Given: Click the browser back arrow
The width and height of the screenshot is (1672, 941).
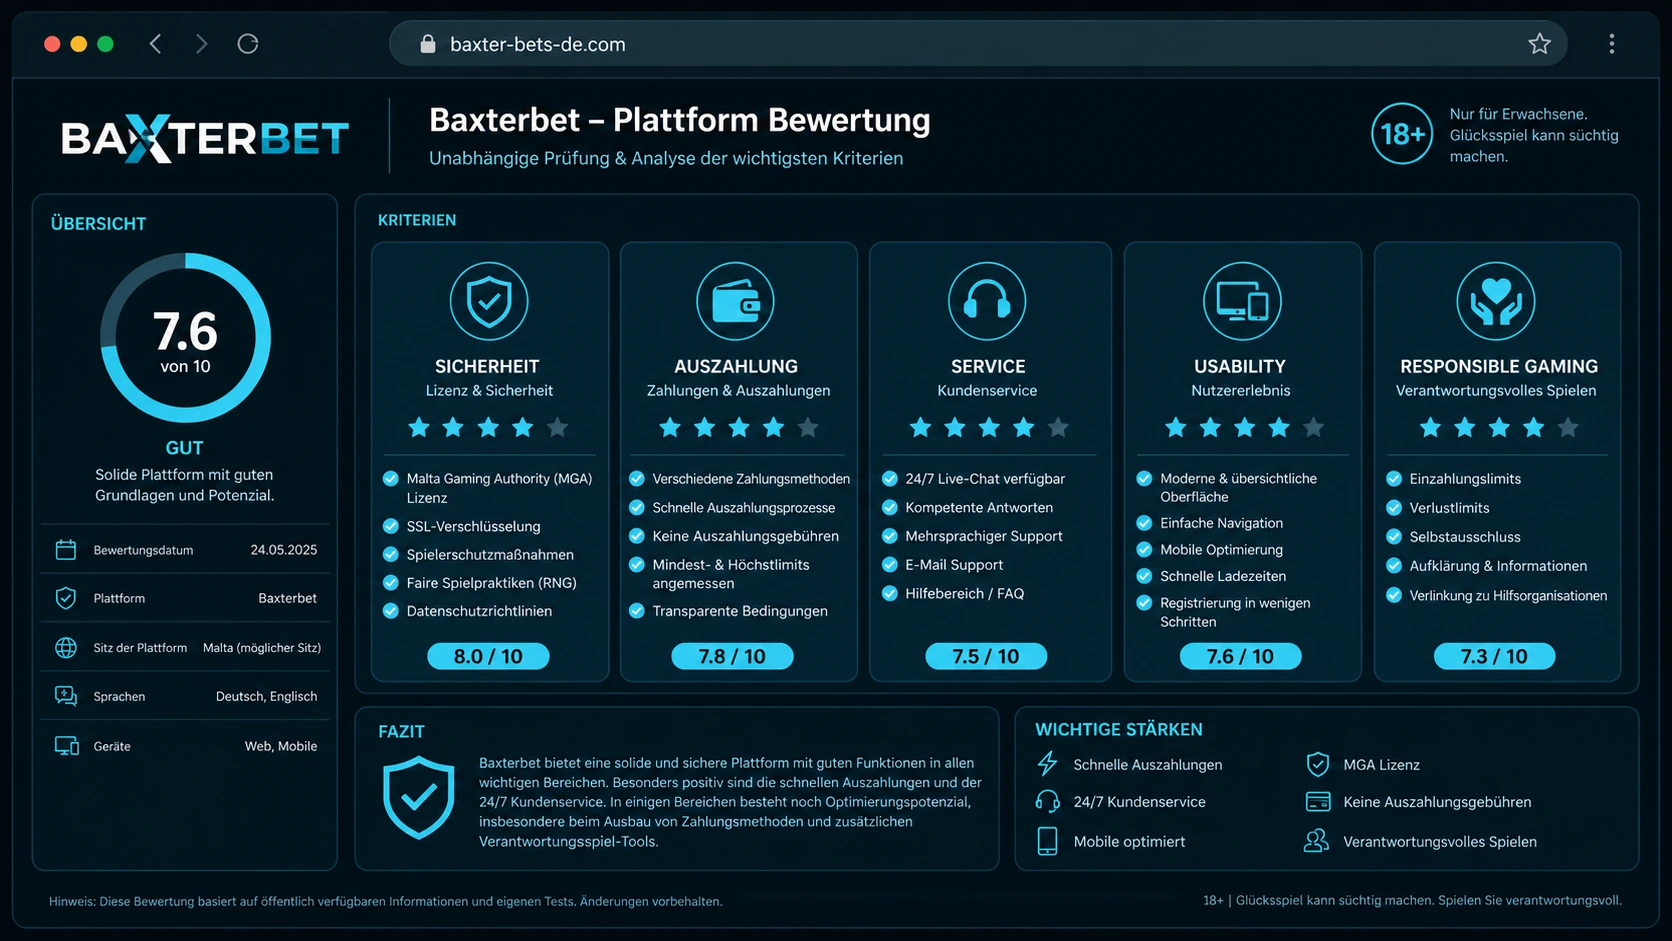Looking at the screenshot, I should (x=155, y=44).
